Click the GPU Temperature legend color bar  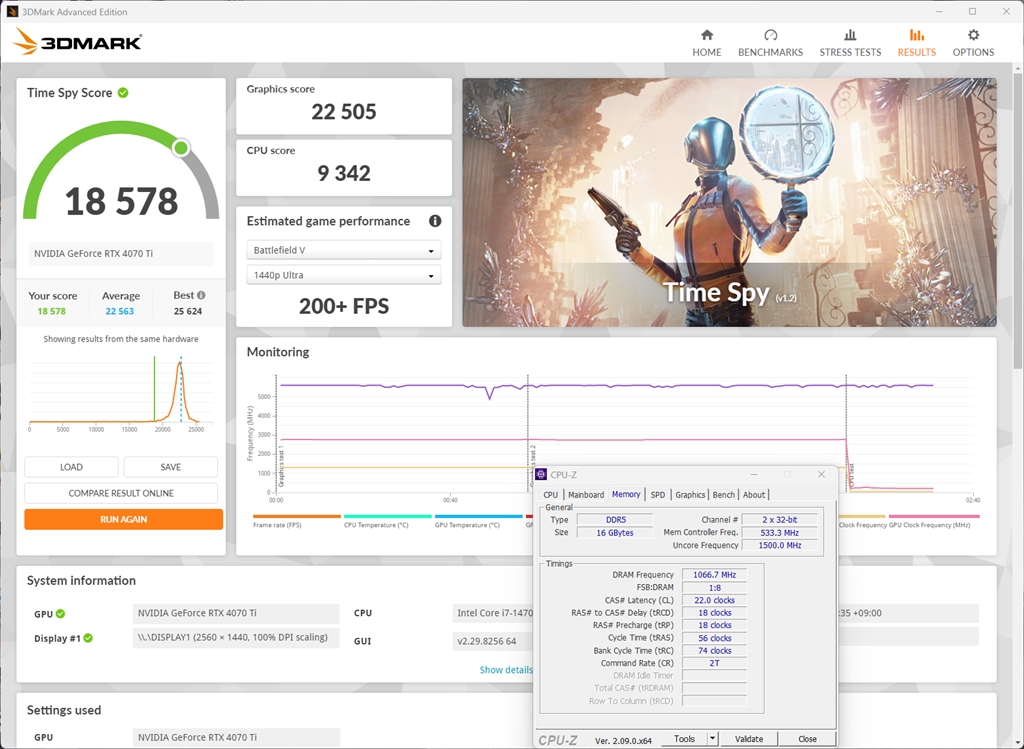point(479,517)
